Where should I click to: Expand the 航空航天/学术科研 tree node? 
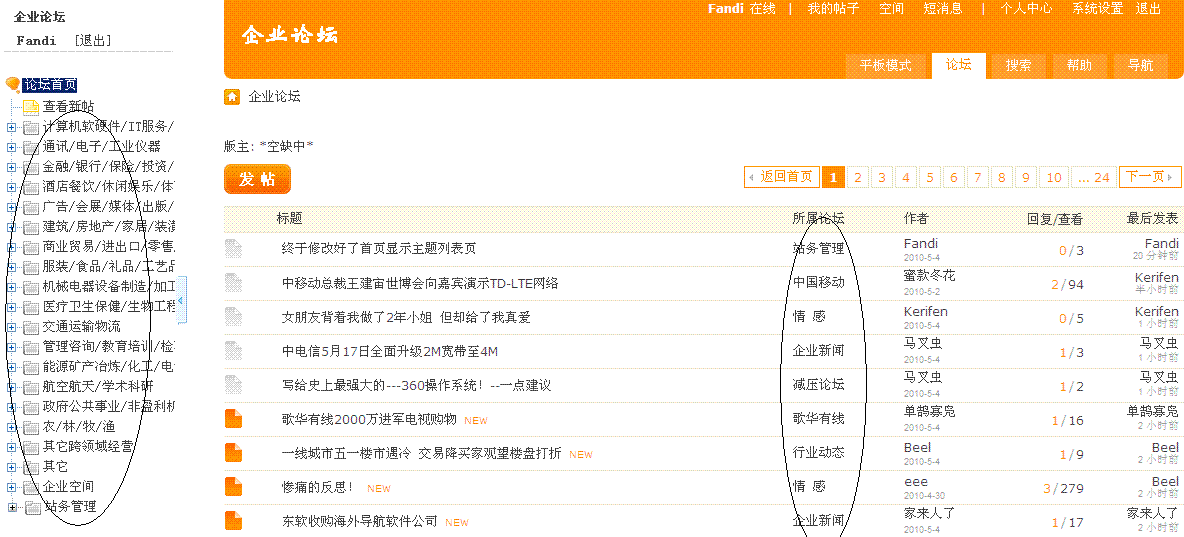point(11,387)
